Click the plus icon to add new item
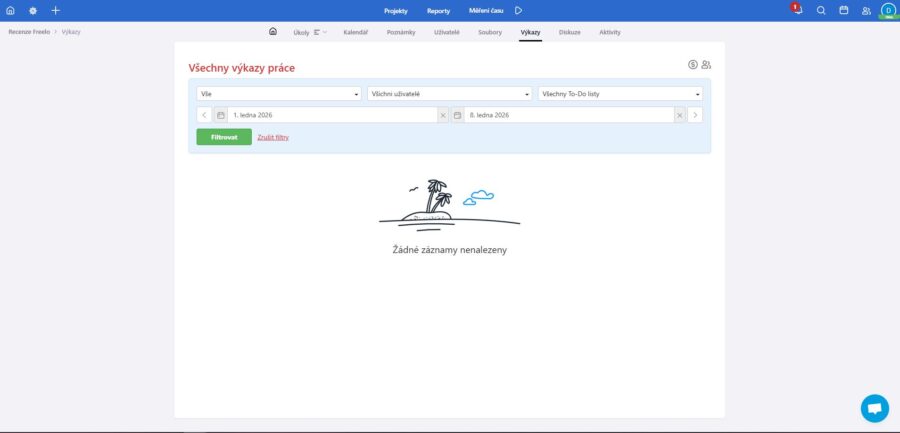Screen dimensions: 900x433 56,10
